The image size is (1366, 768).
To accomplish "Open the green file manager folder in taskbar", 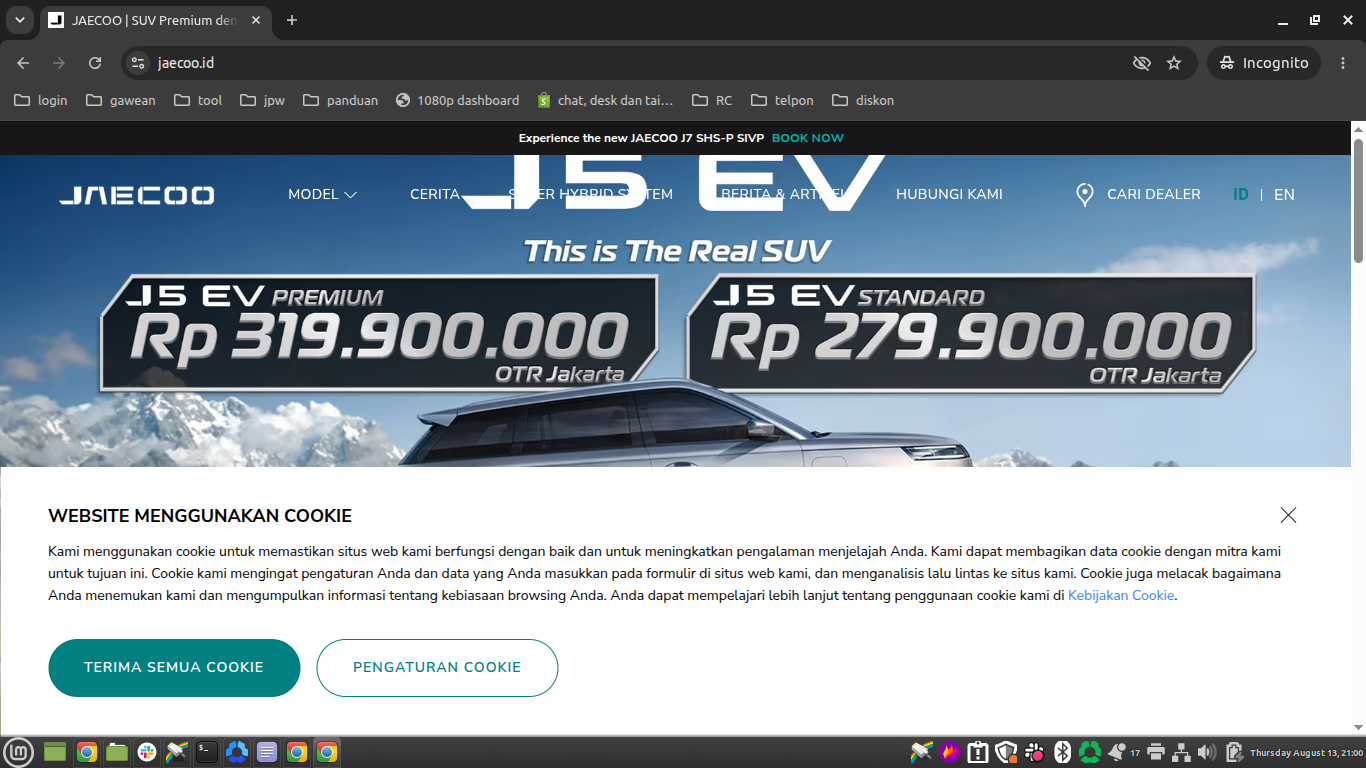I will point(117,752).
